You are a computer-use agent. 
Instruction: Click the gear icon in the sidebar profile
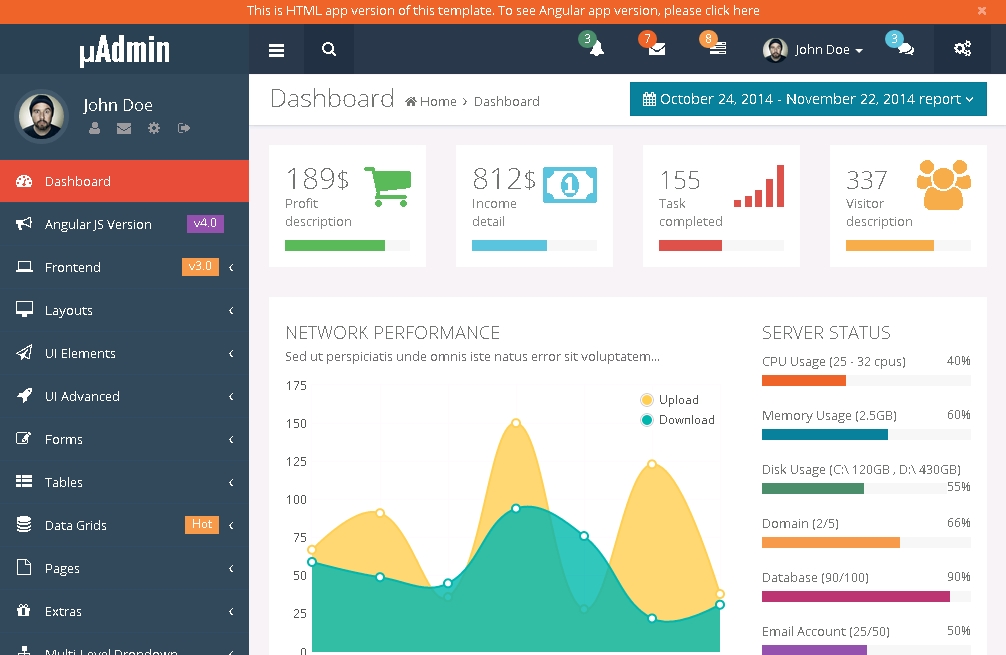(154, 128)
